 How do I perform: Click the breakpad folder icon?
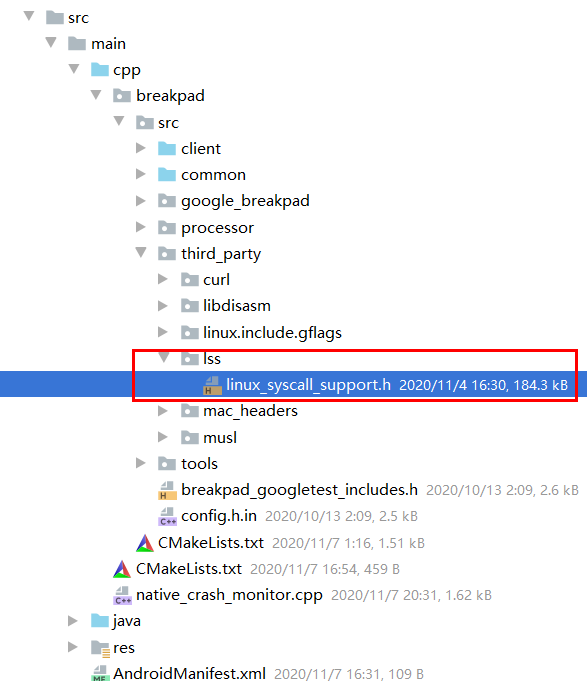pyautogui.click(x=122, y=96)
